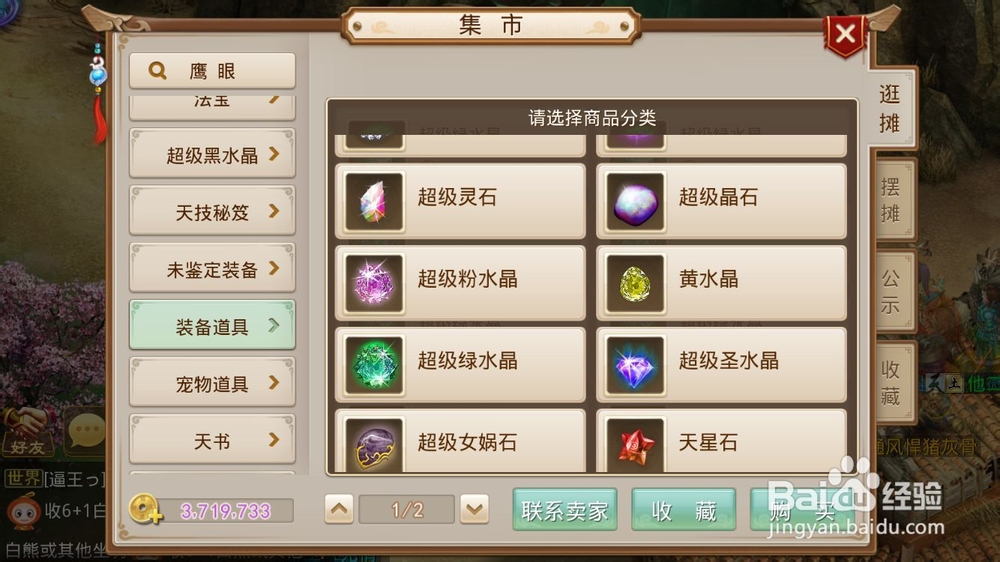The width and height of the screenshot is (1000, 562).
Task: Expand the 超级黑水晶 category
Action: [212, 154]
